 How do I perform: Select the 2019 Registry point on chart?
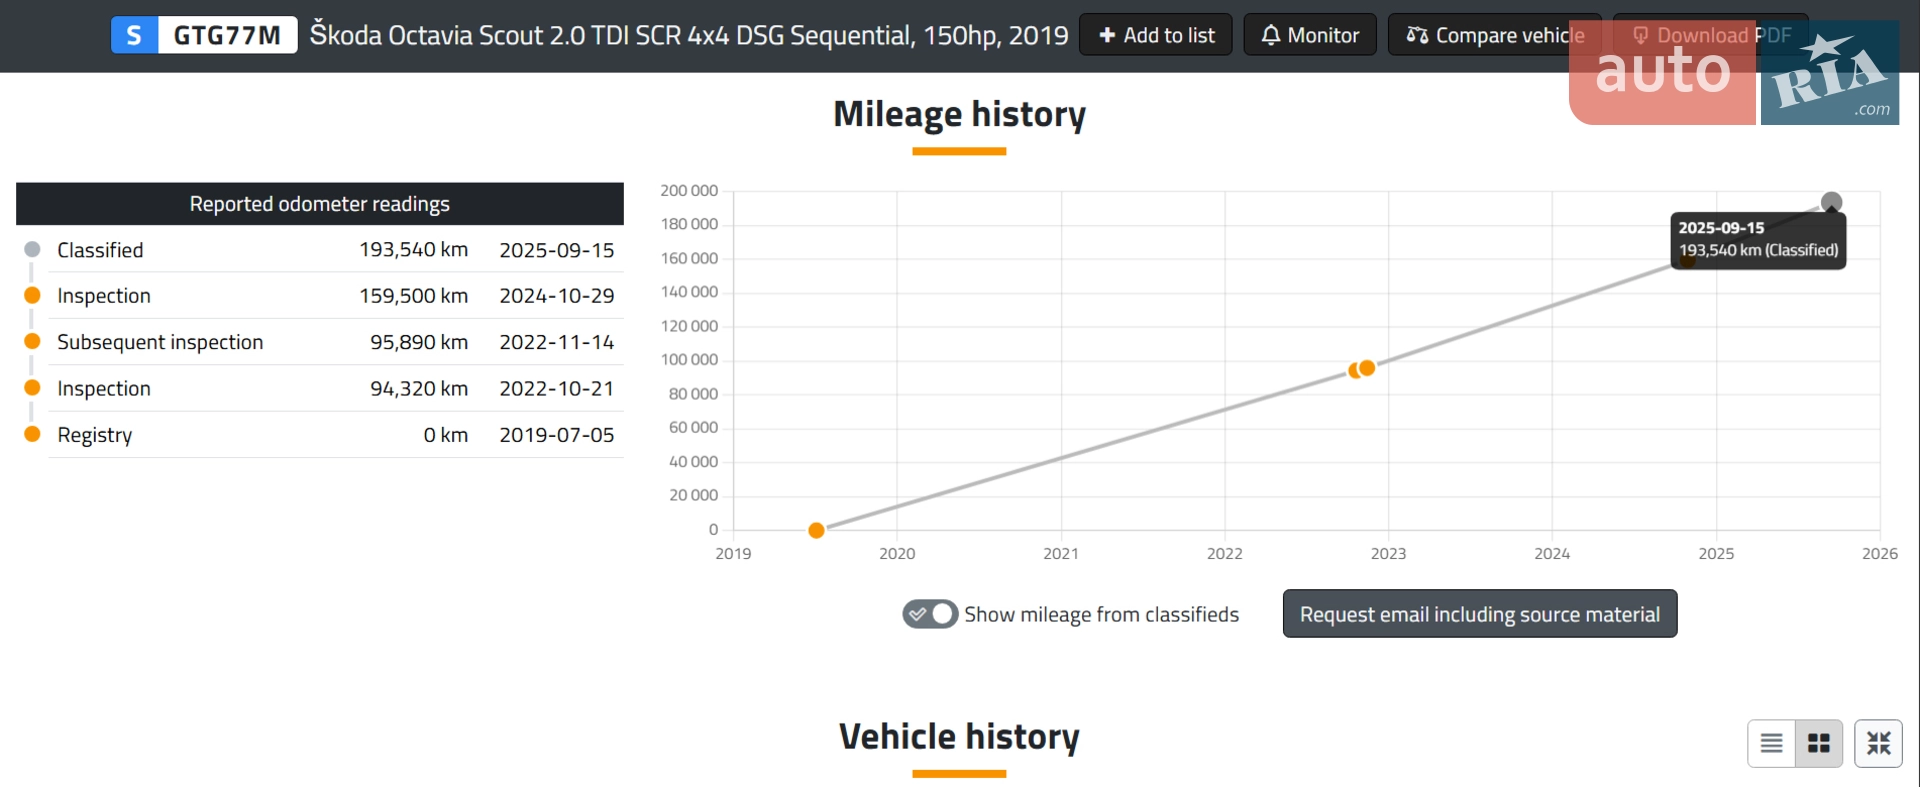tap(816, 530)
